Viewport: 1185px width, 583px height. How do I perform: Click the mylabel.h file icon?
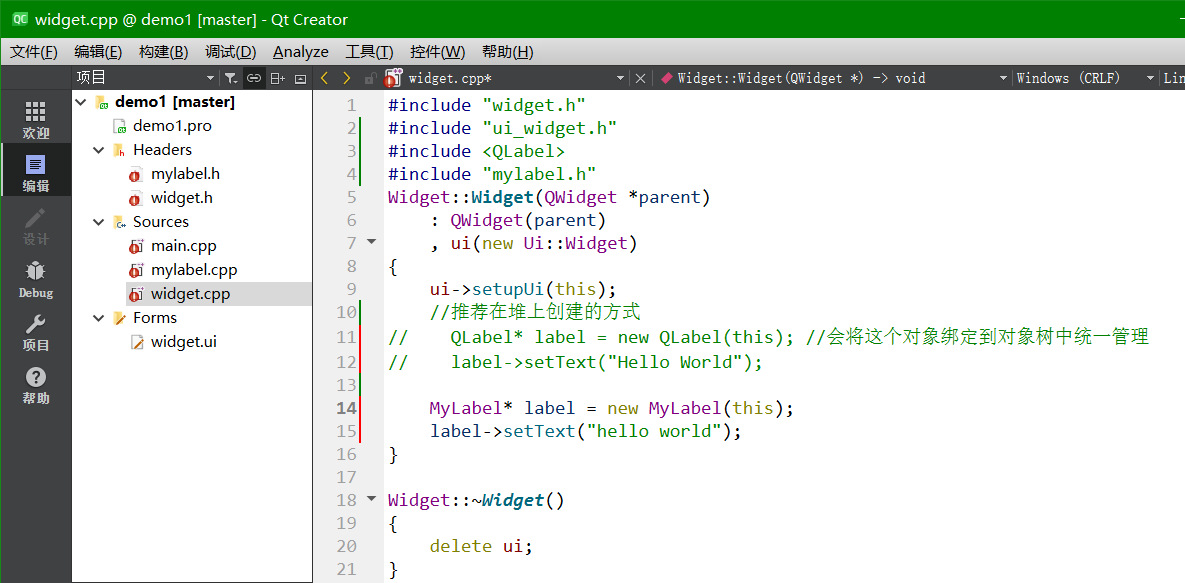click(x=136, y=175)
